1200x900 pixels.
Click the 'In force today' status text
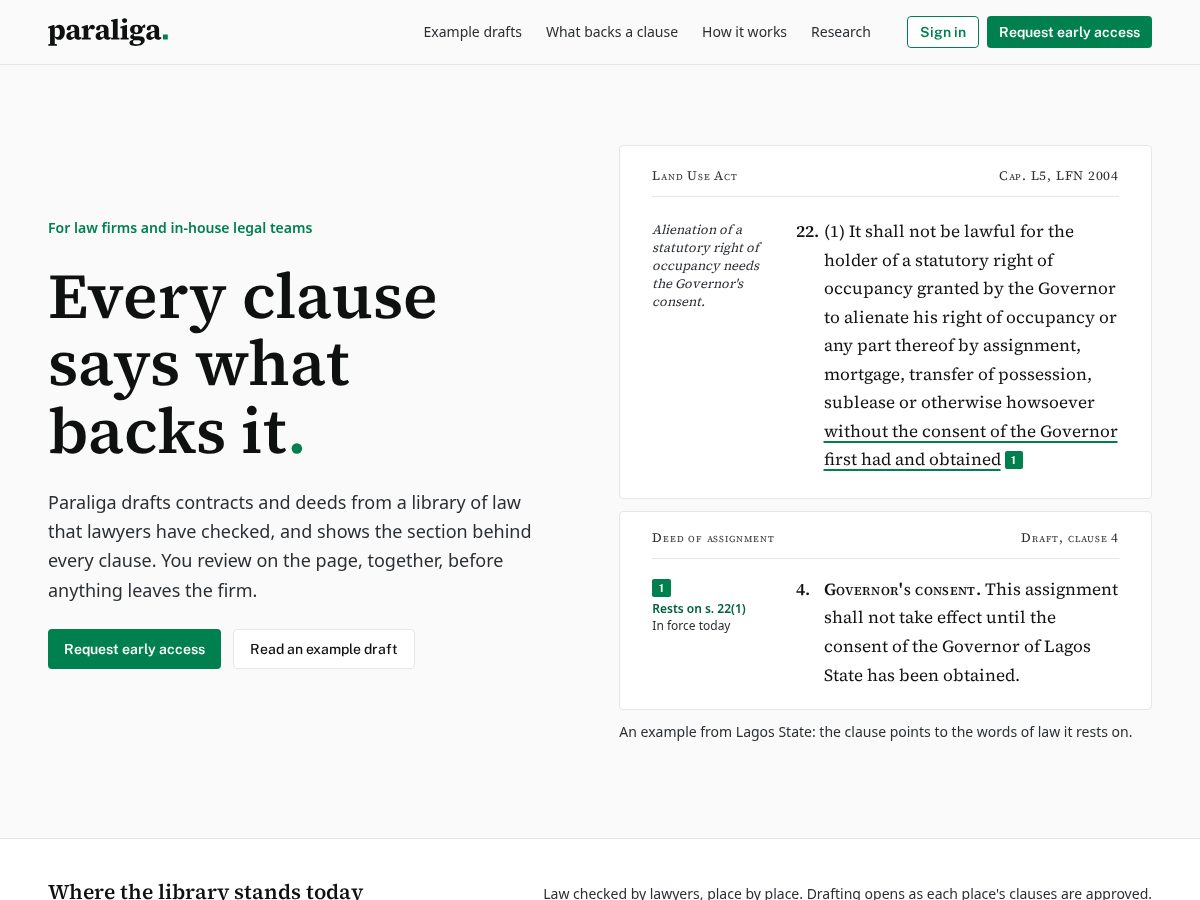point(691,626)
